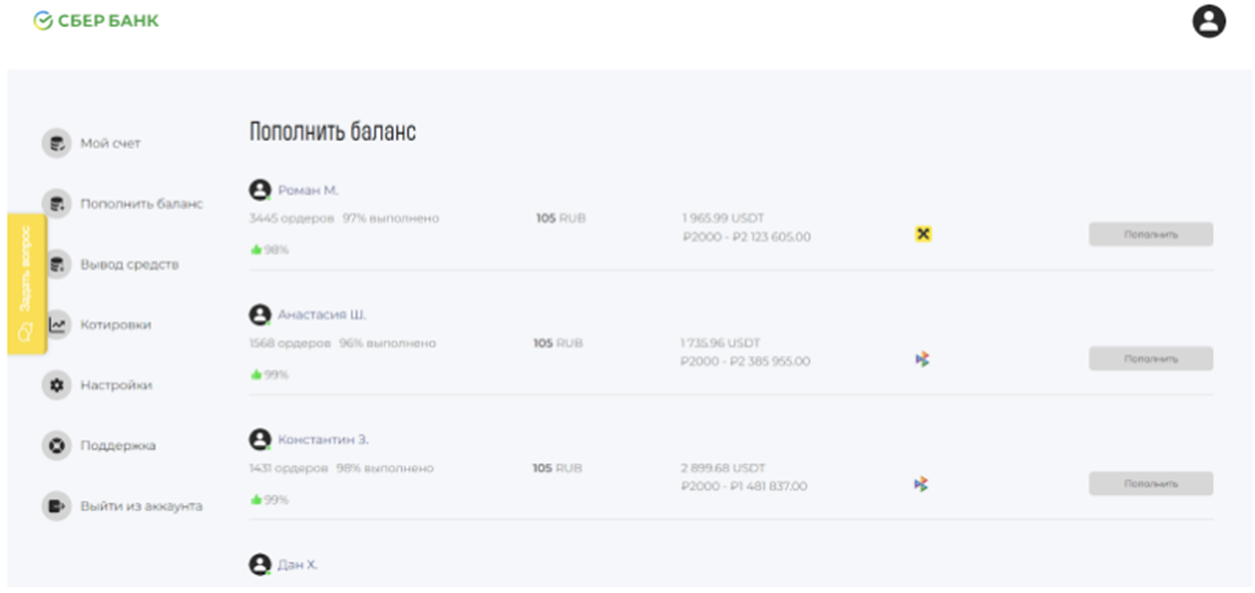The image size is (1255, 593).
Task: Click Дан Х. avatar icon
Action: point(260,564)
